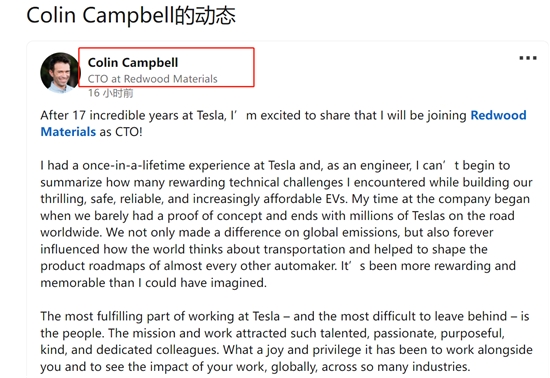Click the text 'After 17 incredible years at Tesla'
550x378 pixels.
tap(132, 115)
